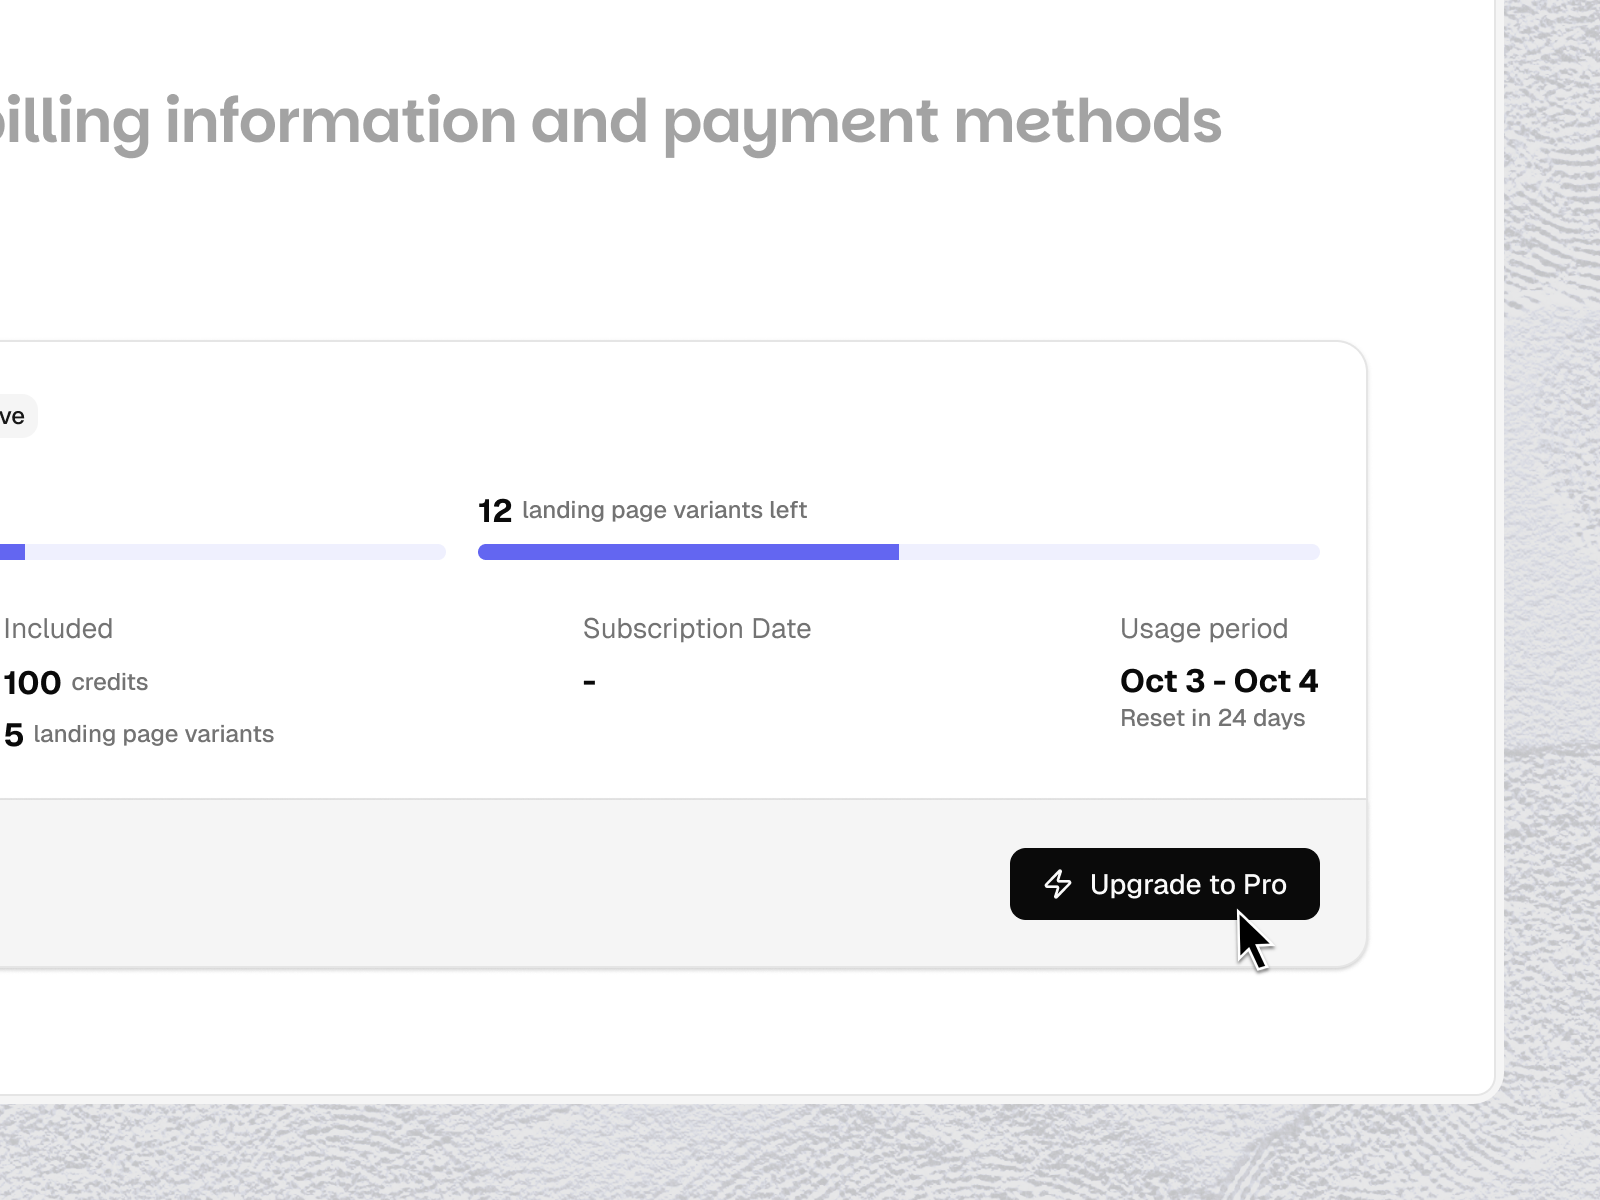Click the credits progress bar on the left
The width and height of the screenshot is (1600, 1200).
pos(222,552)
